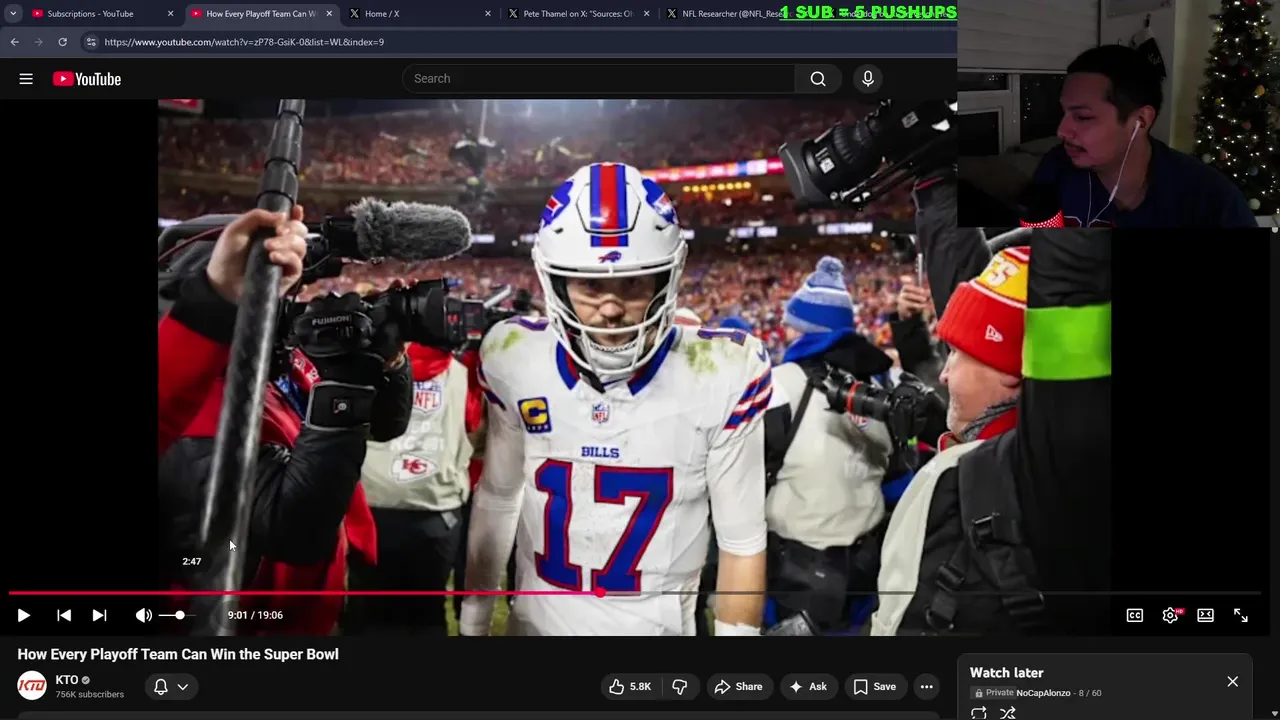Skip back to the previous video
Image resolution: width=1280 pixels, height=720 pixels.
(64, 615)
